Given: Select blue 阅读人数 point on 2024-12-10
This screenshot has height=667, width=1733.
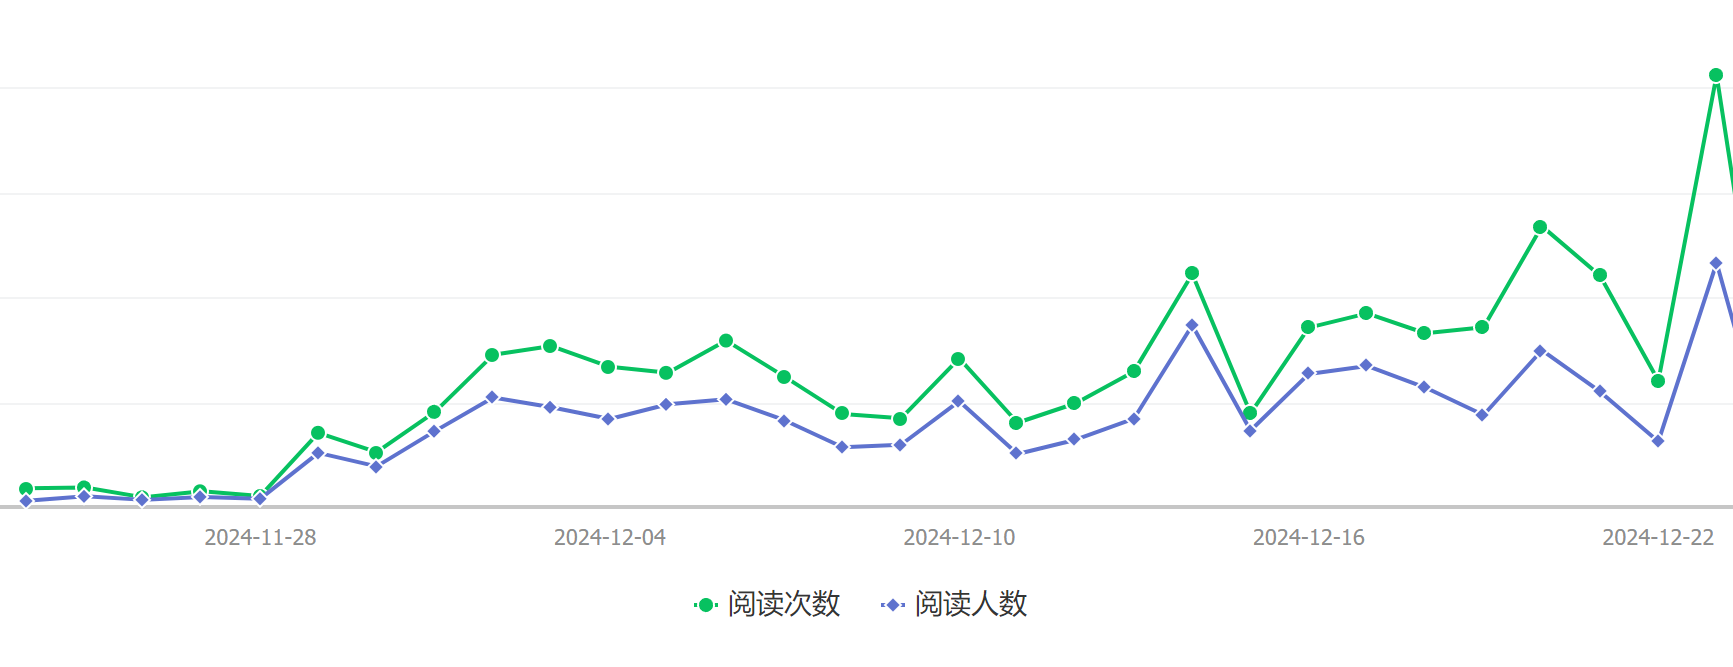Looking at the screenshot, I should [958, 401].
